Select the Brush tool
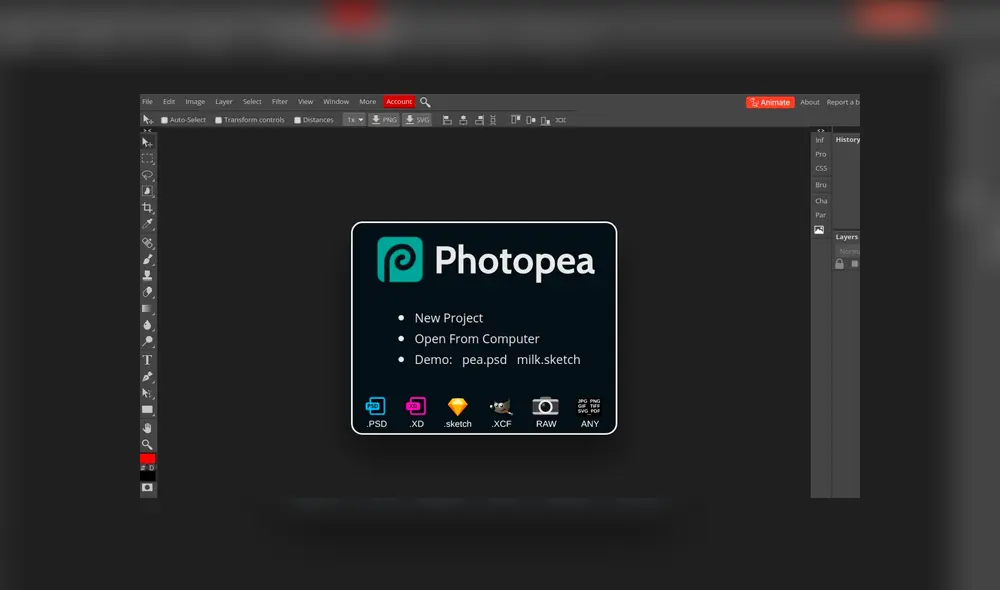 point(147,259)
